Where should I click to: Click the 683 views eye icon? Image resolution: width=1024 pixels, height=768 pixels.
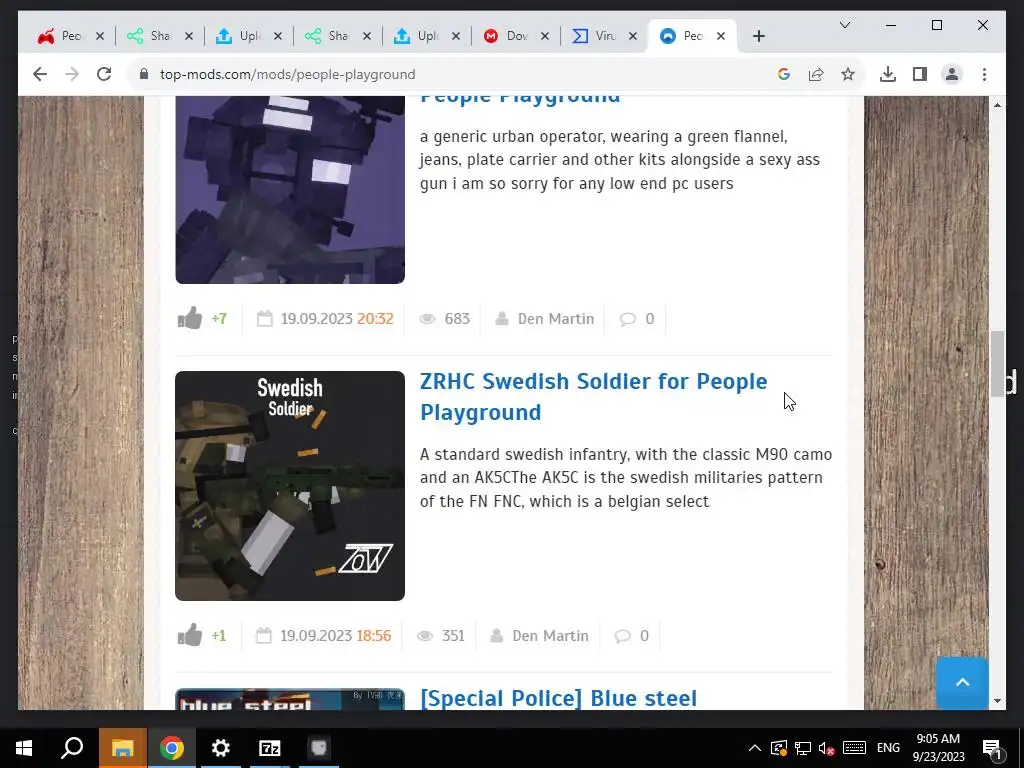(x=427, y=319)
